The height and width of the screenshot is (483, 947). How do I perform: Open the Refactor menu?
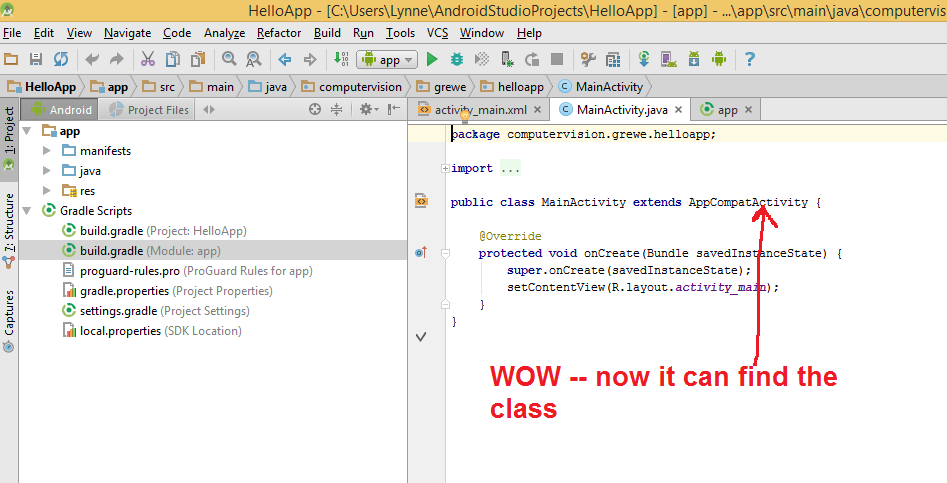pos(279,33)
